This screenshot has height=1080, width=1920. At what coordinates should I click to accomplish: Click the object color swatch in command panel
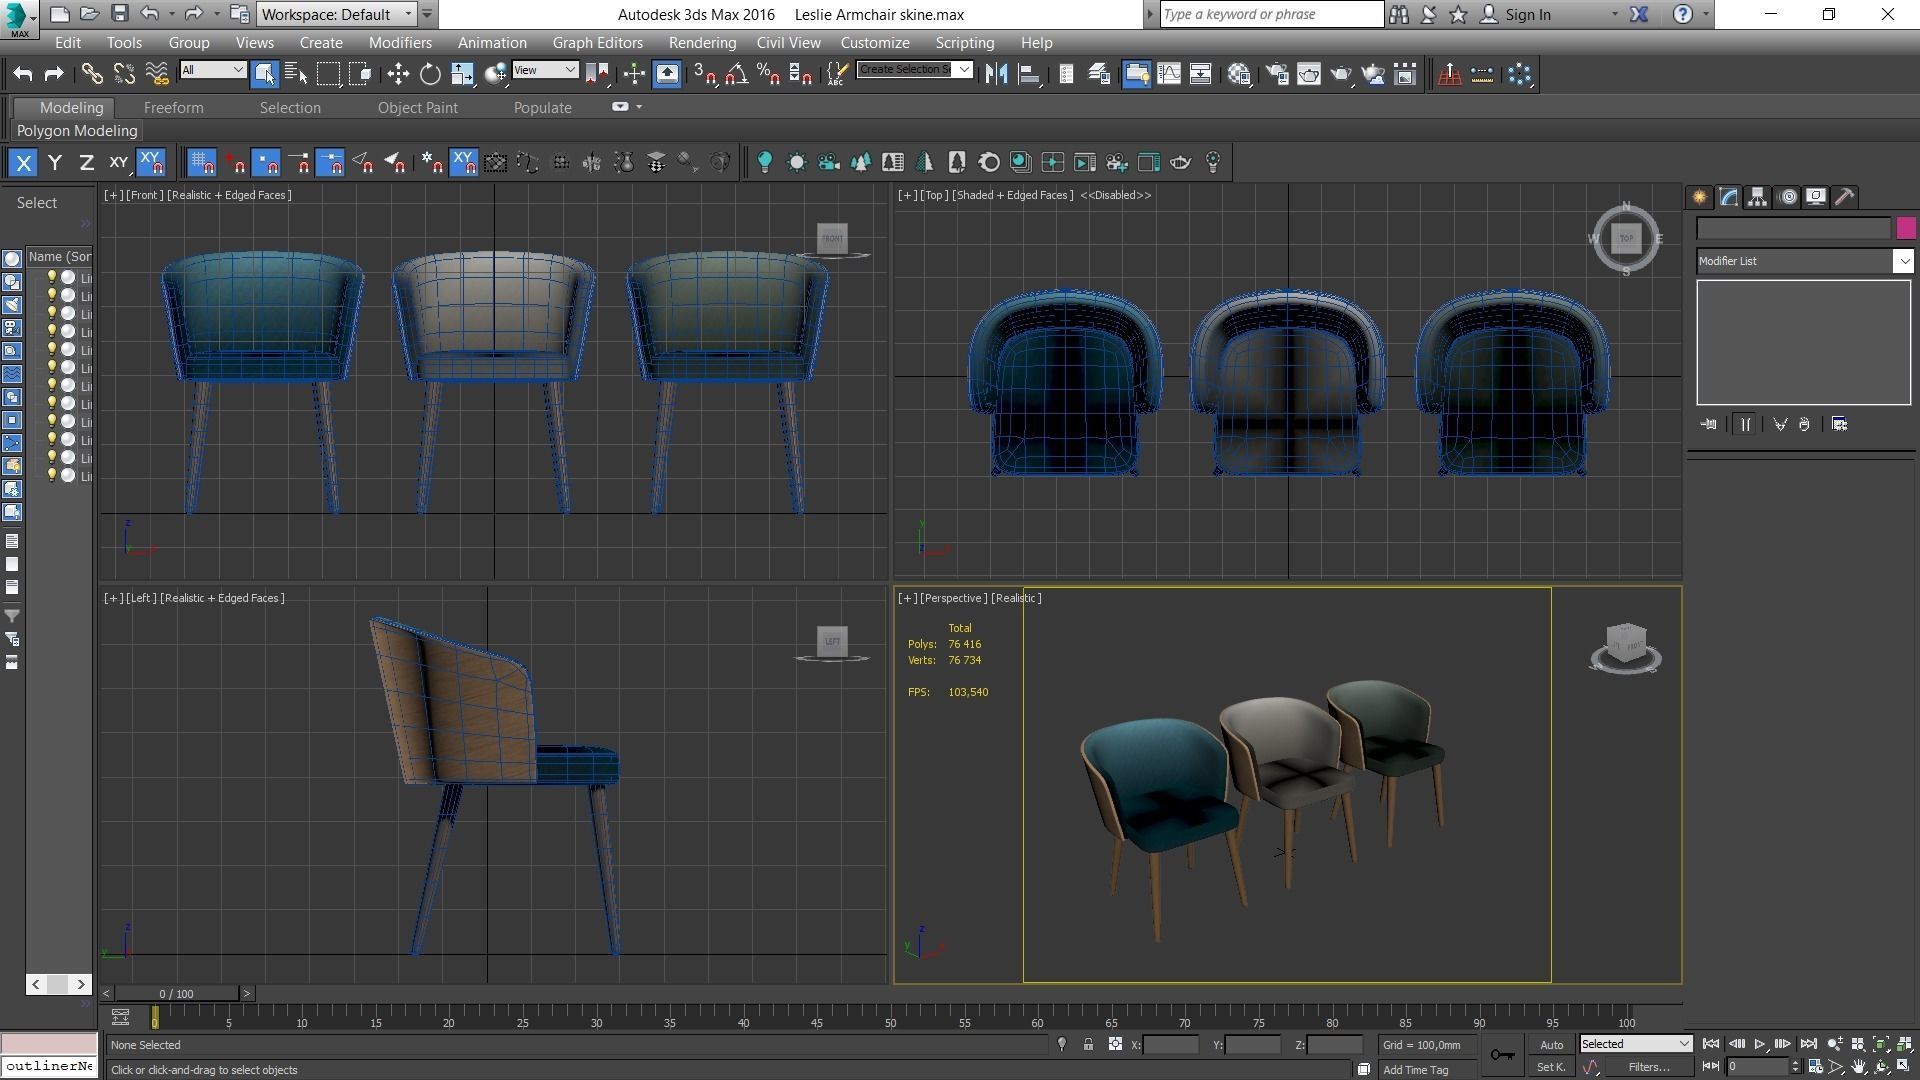[1905, 228]
